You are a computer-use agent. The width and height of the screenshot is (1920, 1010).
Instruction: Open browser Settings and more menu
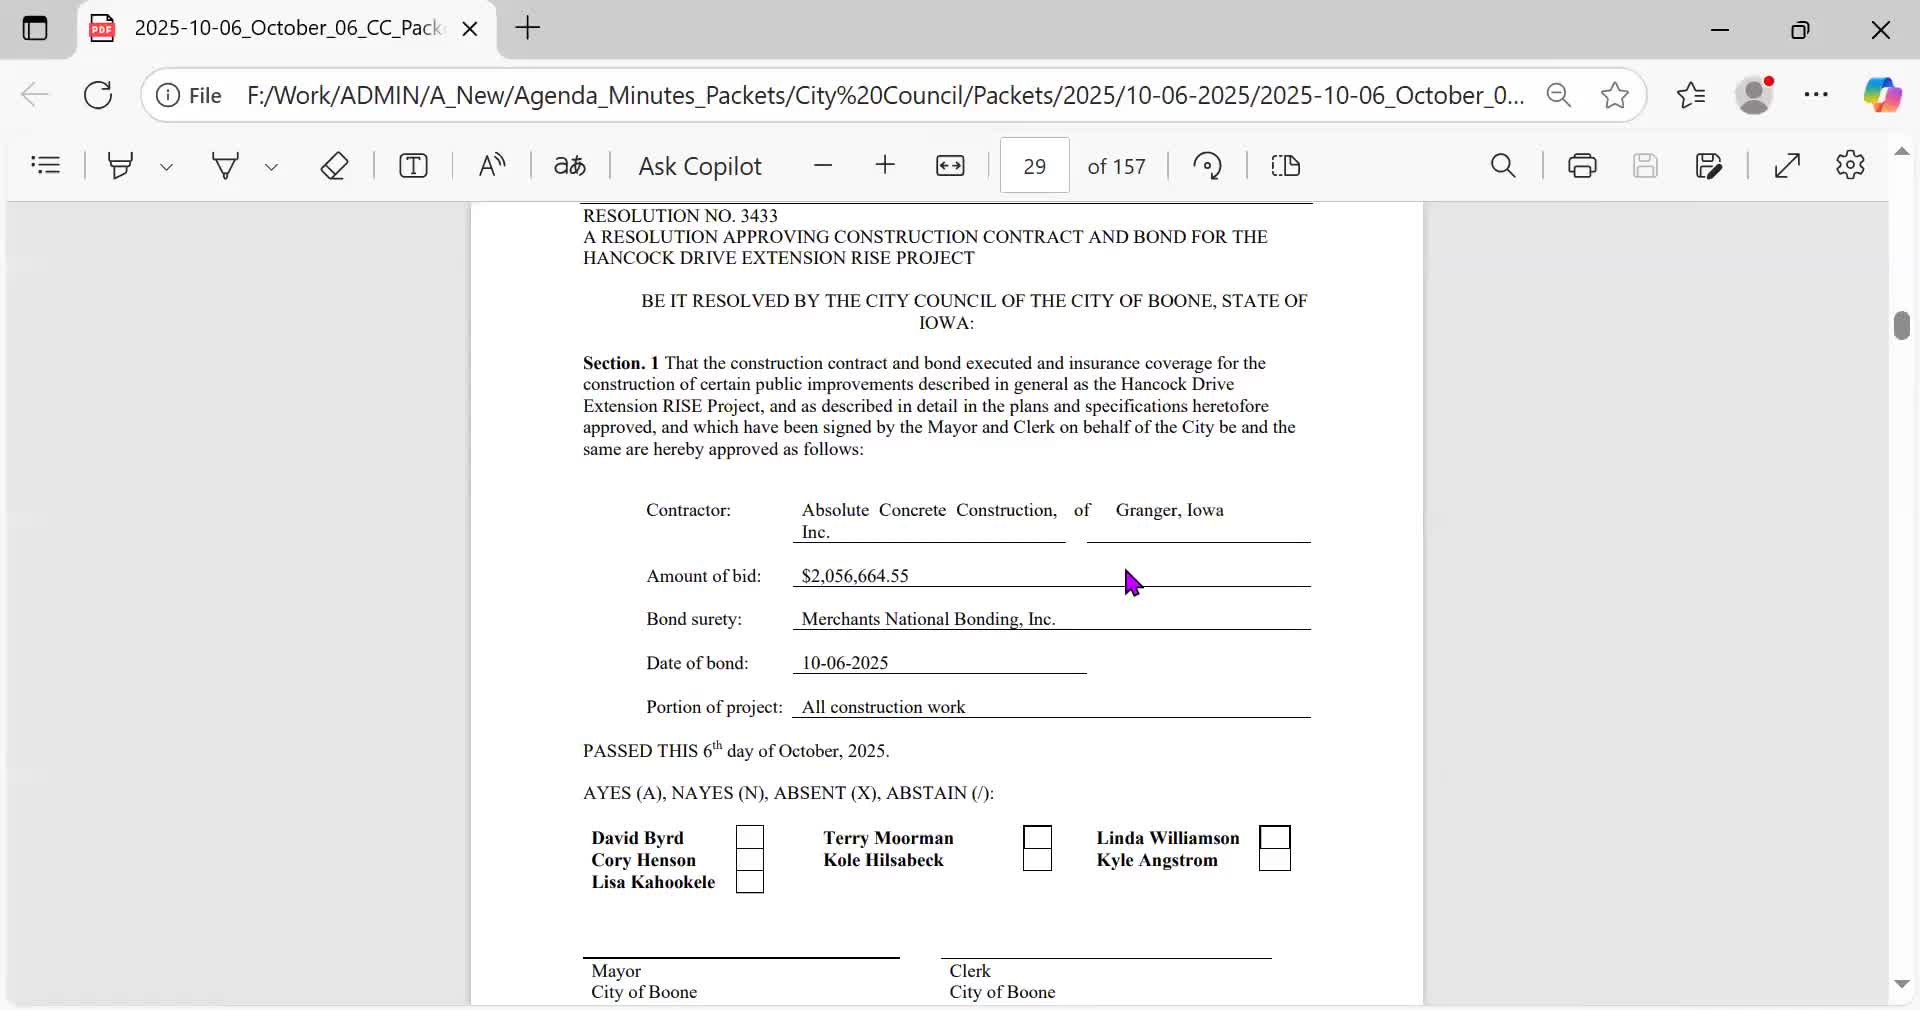1816,95
